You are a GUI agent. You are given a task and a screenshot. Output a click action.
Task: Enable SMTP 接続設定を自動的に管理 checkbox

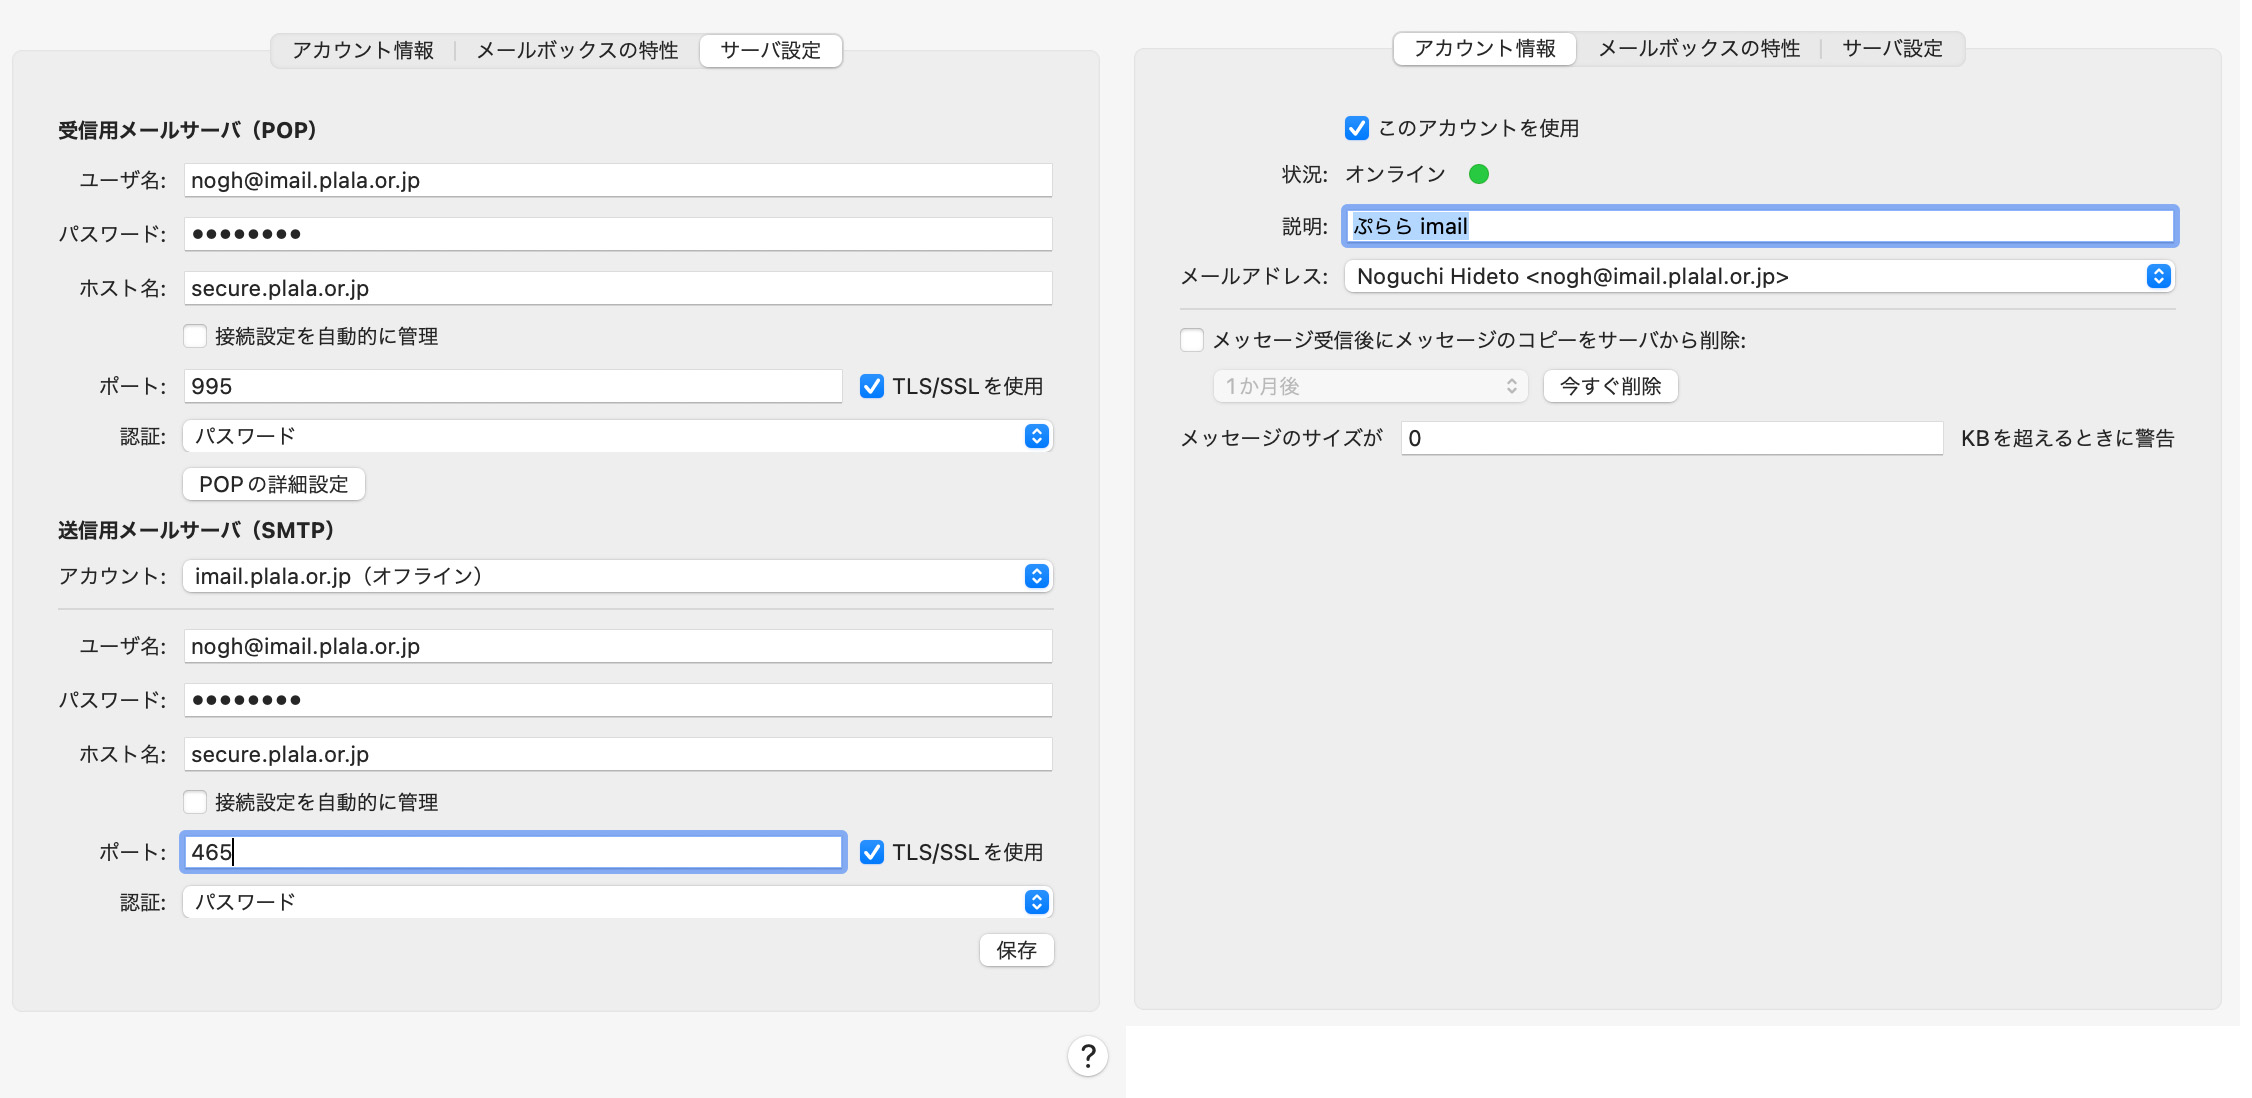coord(196,803)
